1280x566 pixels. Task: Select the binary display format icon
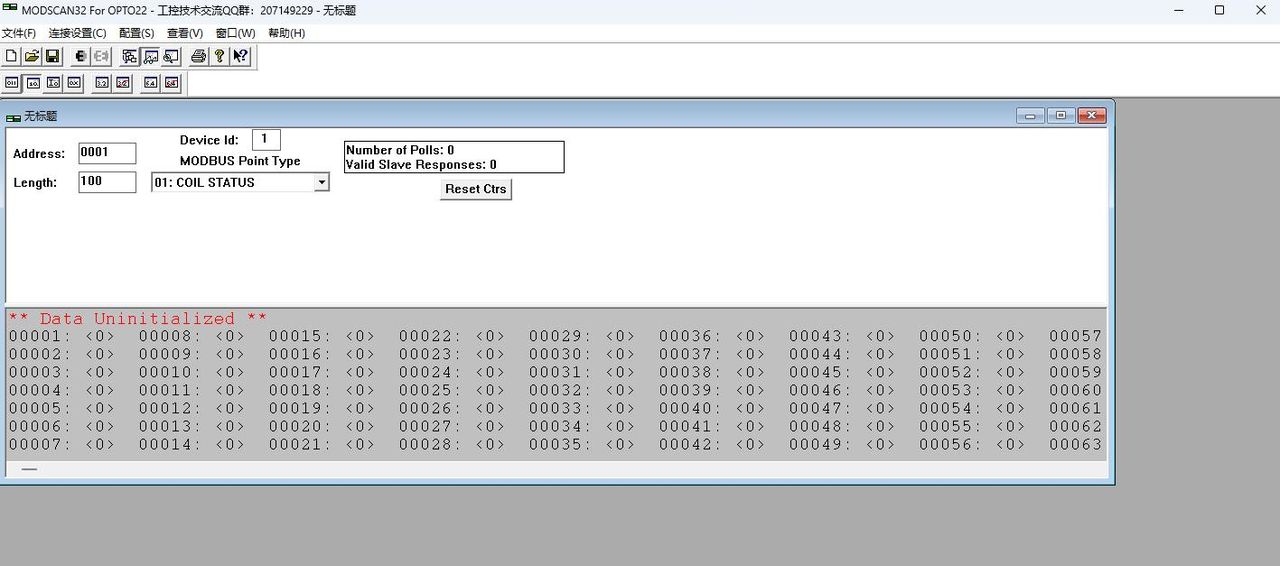pos(12,83)
